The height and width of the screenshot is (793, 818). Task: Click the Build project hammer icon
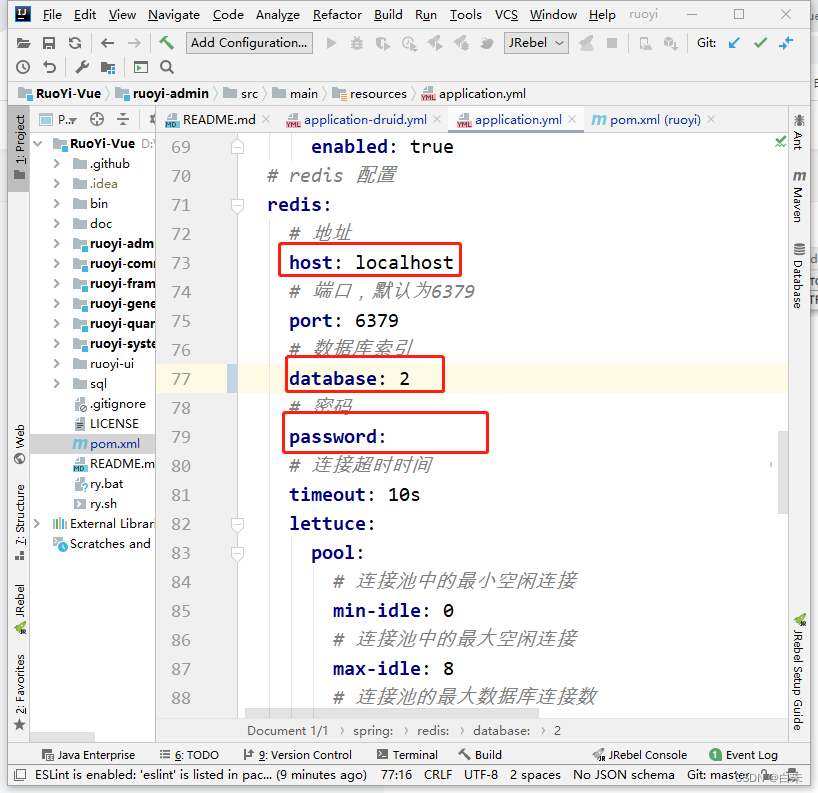coord(166,43)
